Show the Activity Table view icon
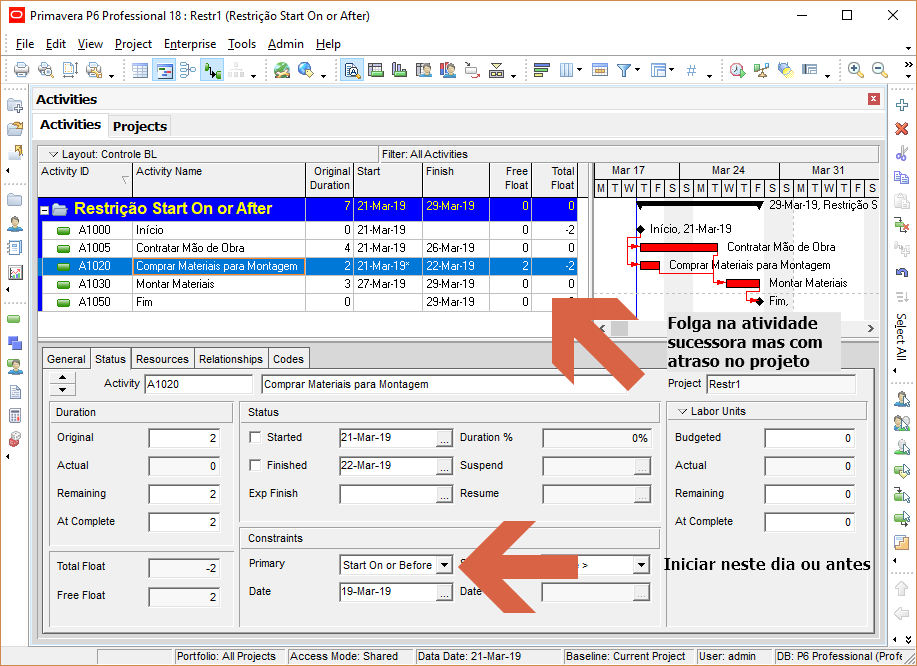 [140, 71]
